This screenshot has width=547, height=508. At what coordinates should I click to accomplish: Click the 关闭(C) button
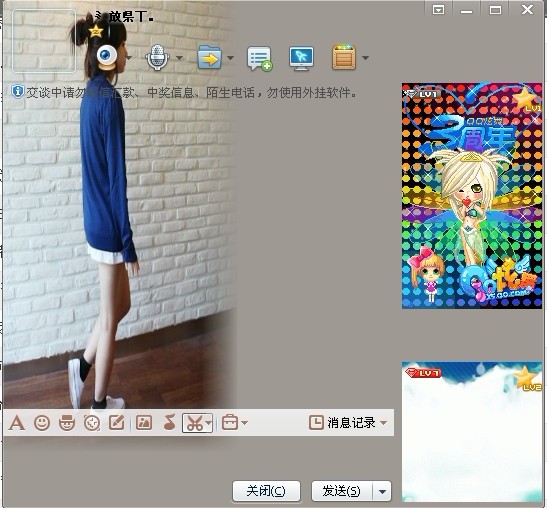pos(266,491)
